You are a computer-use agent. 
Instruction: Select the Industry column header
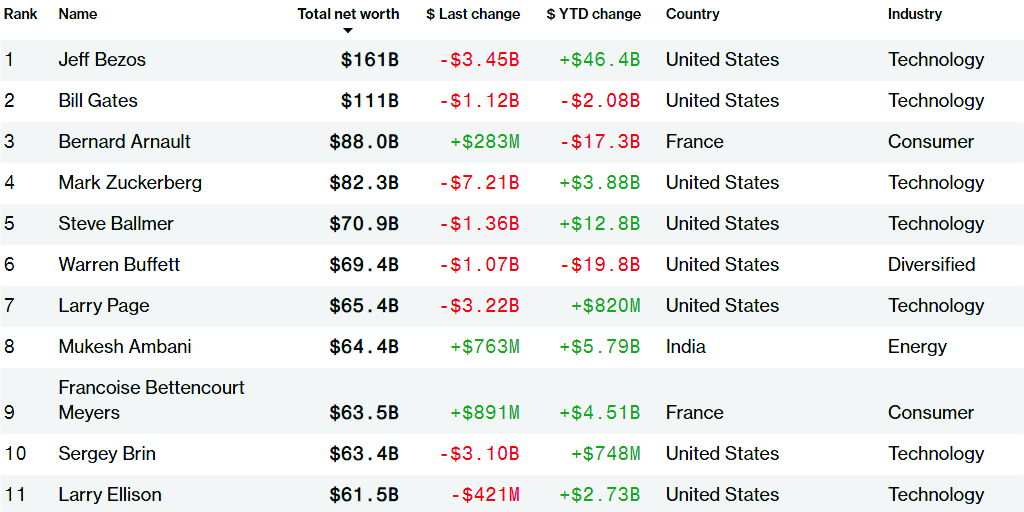click(x=914, y=14)
